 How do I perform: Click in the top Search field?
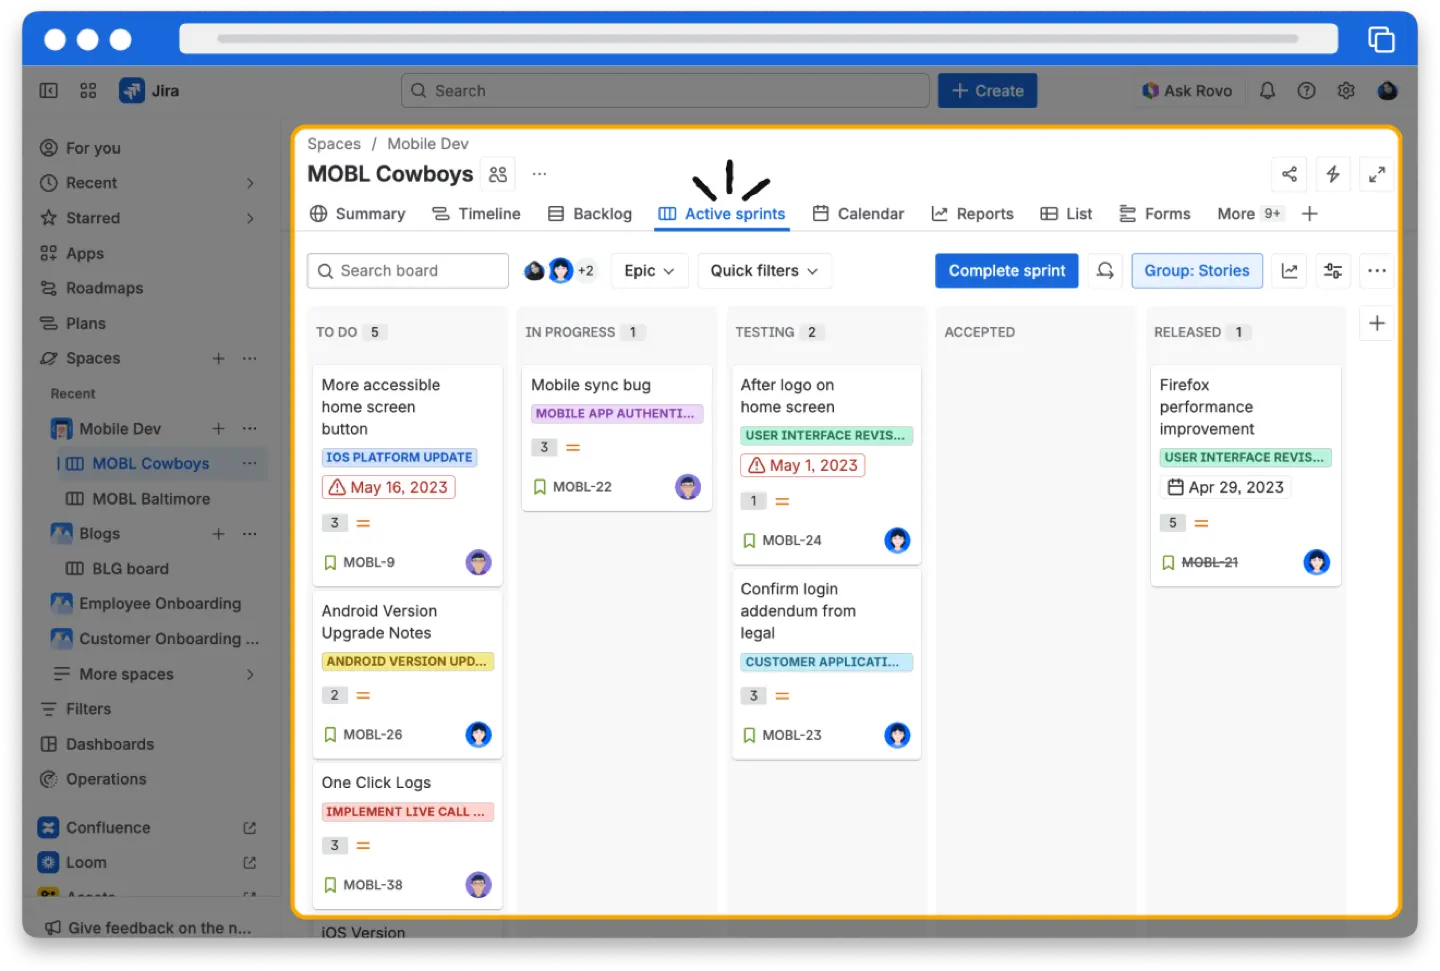(665, 91)
